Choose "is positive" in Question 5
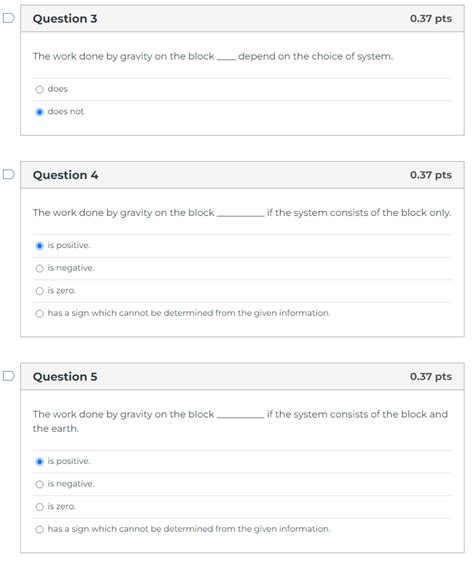474x562 pixels. click(x=39, y=461)
